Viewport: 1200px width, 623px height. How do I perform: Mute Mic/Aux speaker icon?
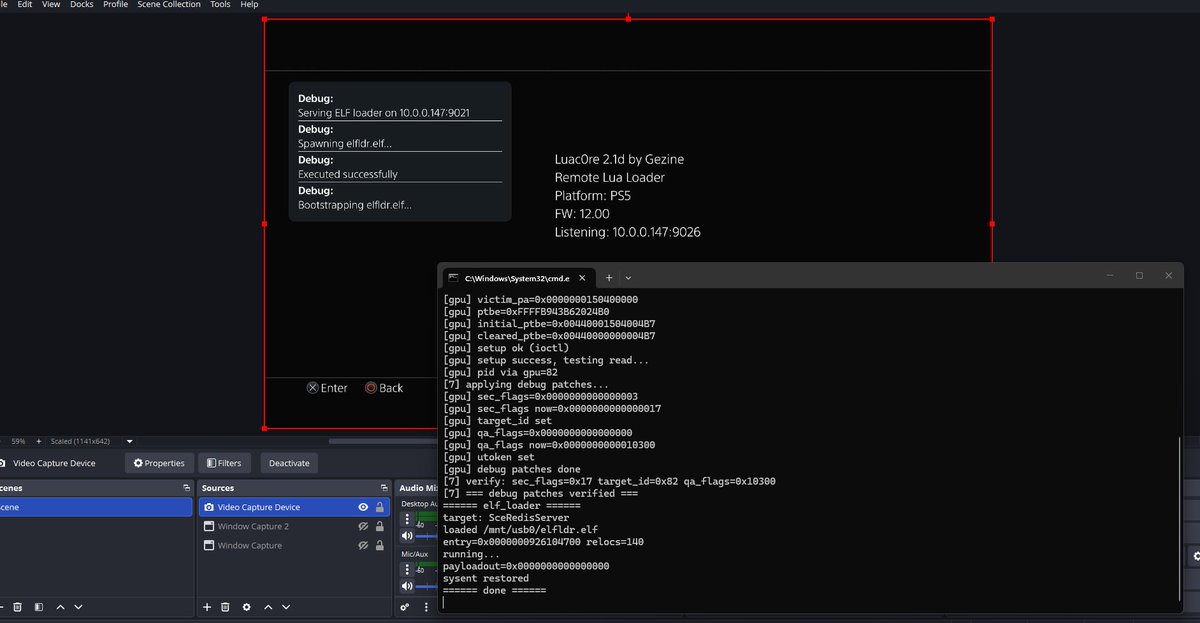tap(407, 586)
